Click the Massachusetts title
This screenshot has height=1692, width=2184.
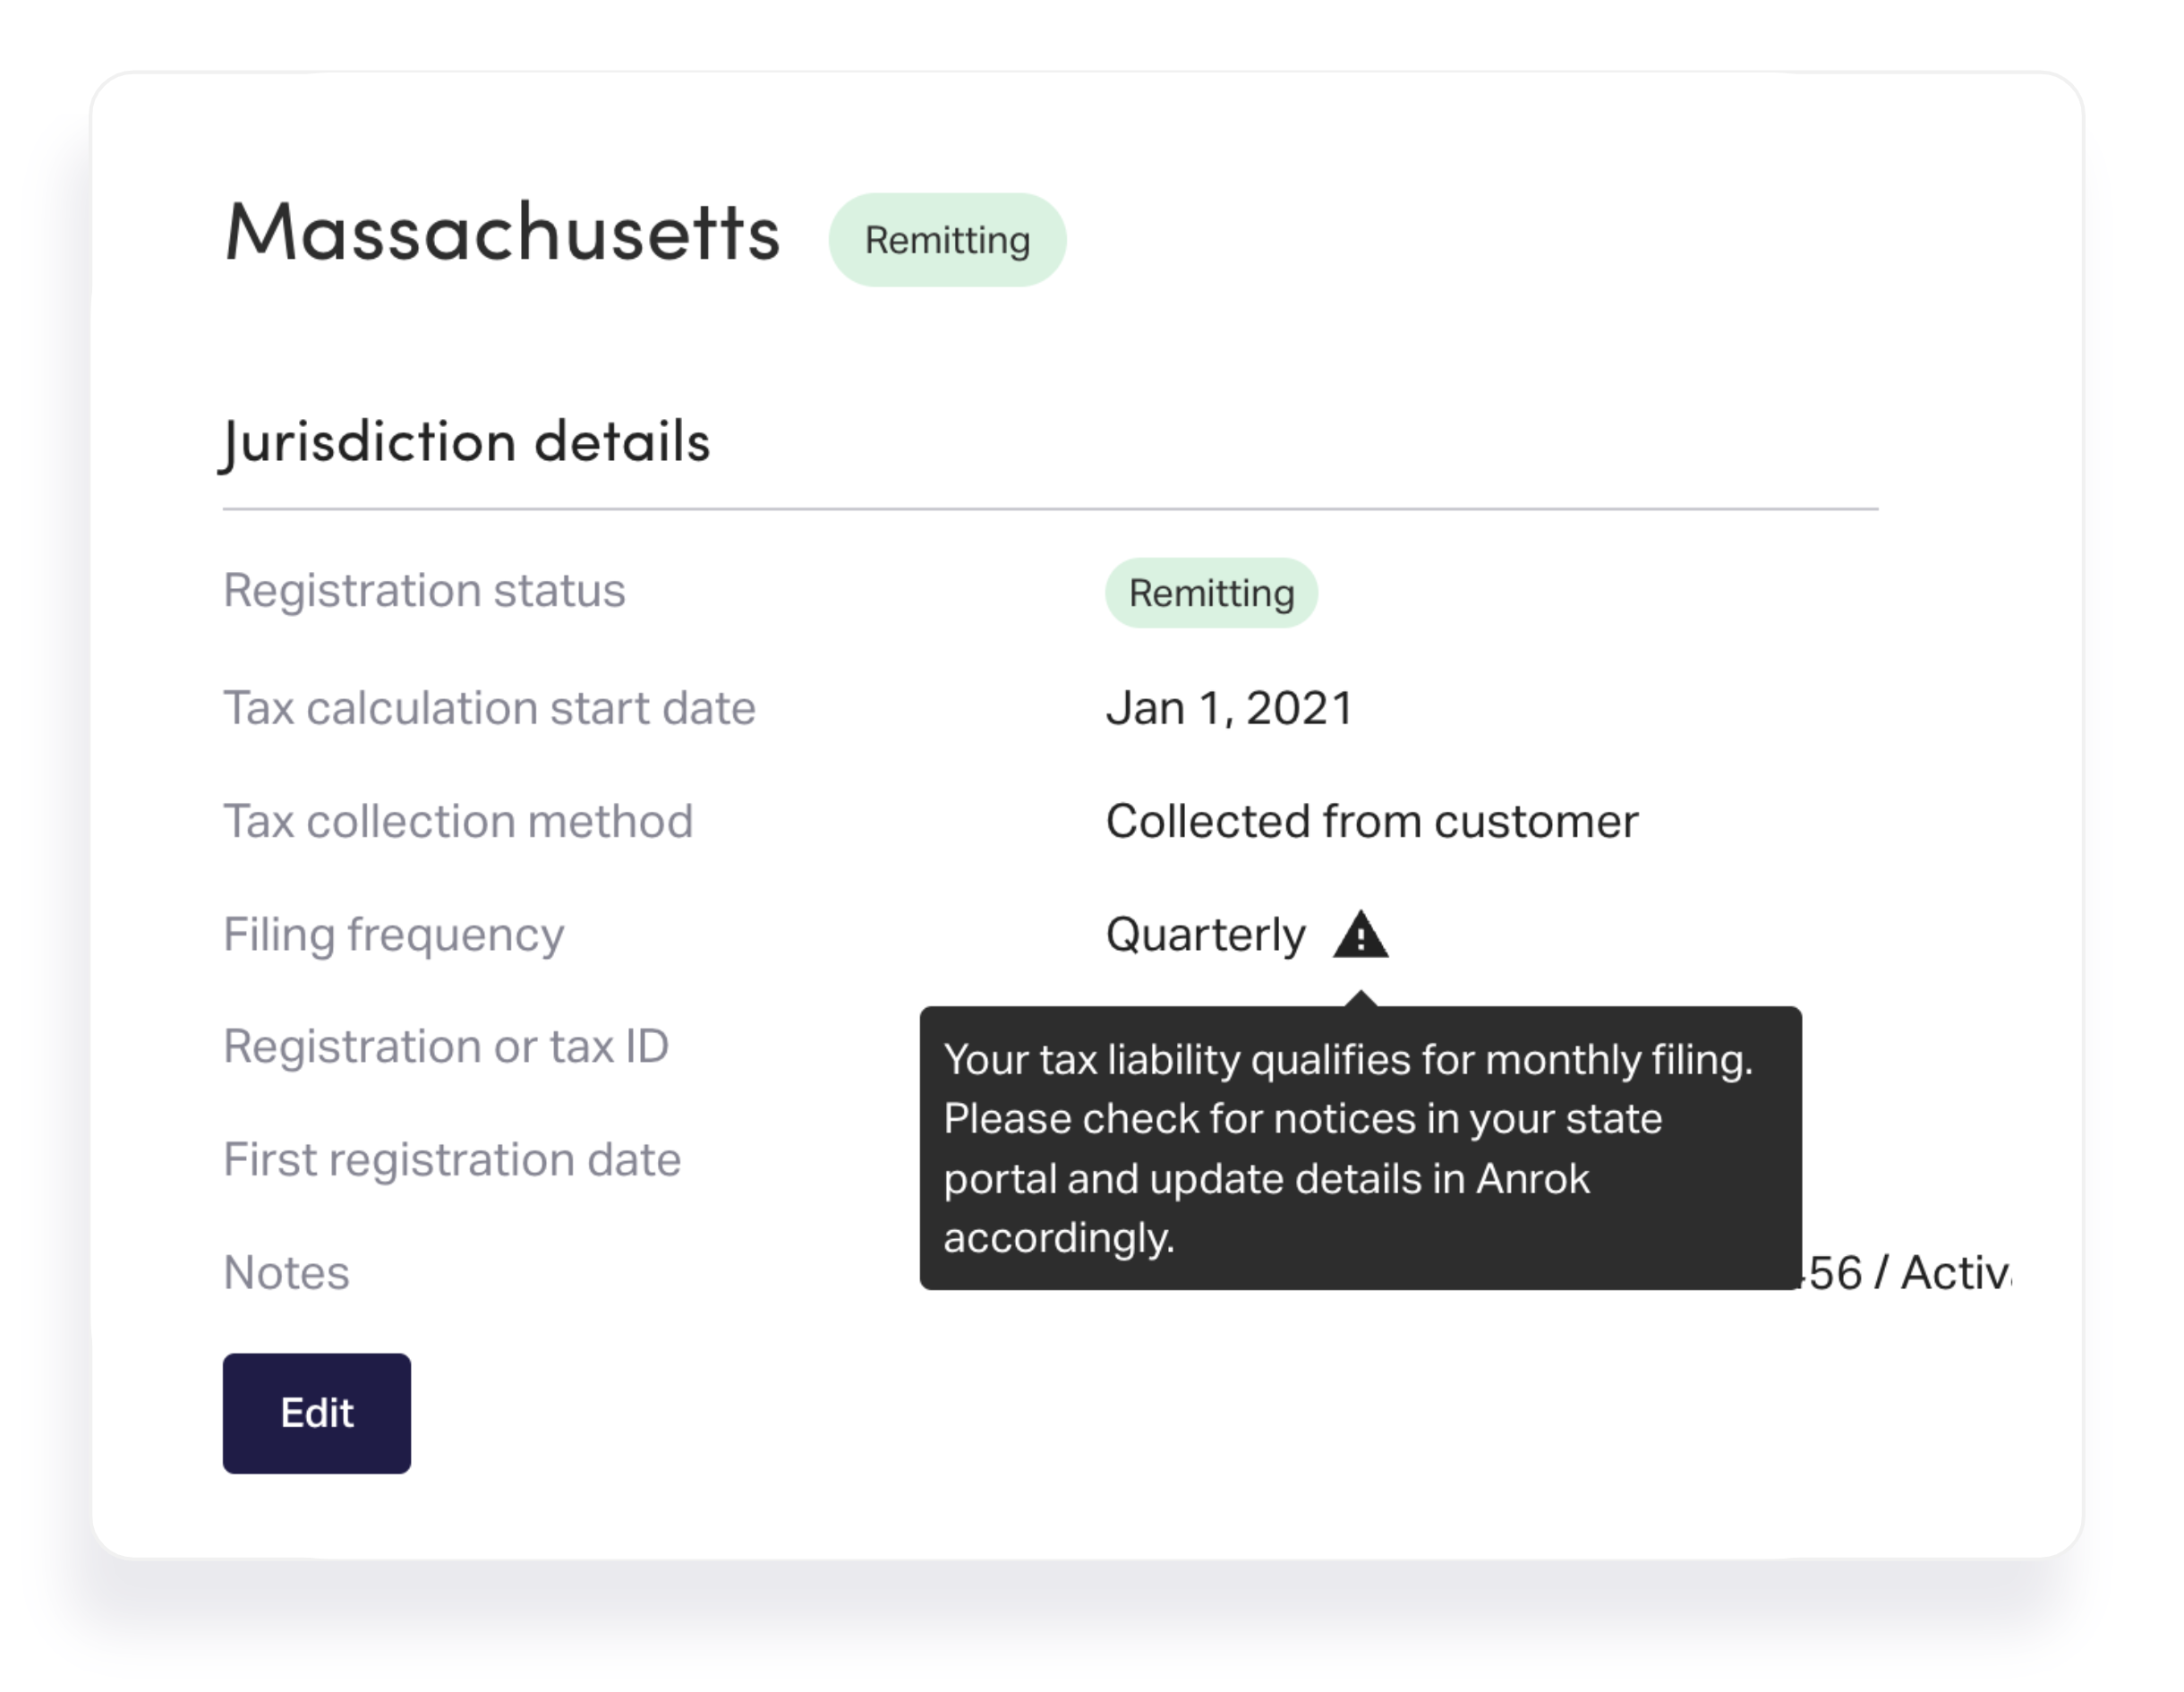pyautogui.click(x=502, y=233)
